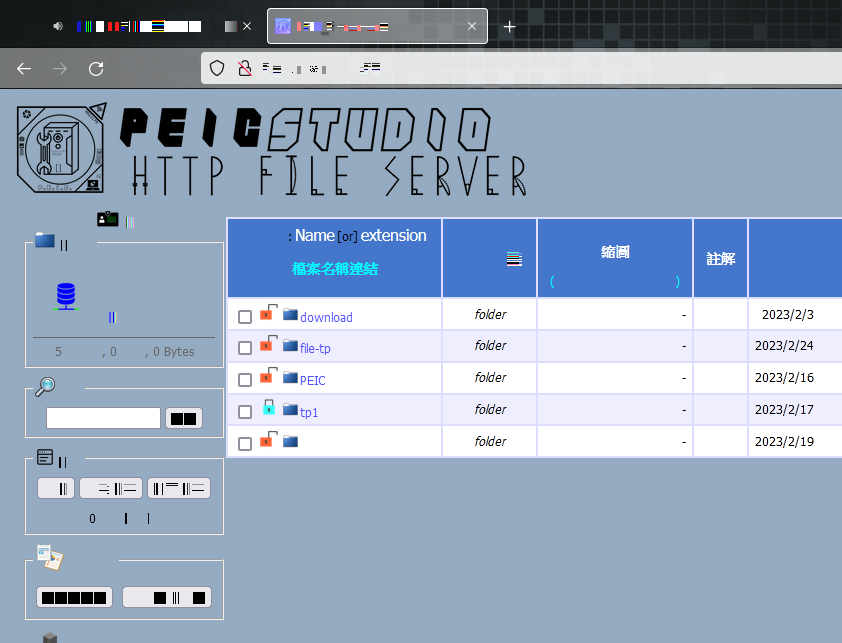Click the date 2023/2/24 cell
This screenshot has height=643, width=842.
(x=784, y=345)
